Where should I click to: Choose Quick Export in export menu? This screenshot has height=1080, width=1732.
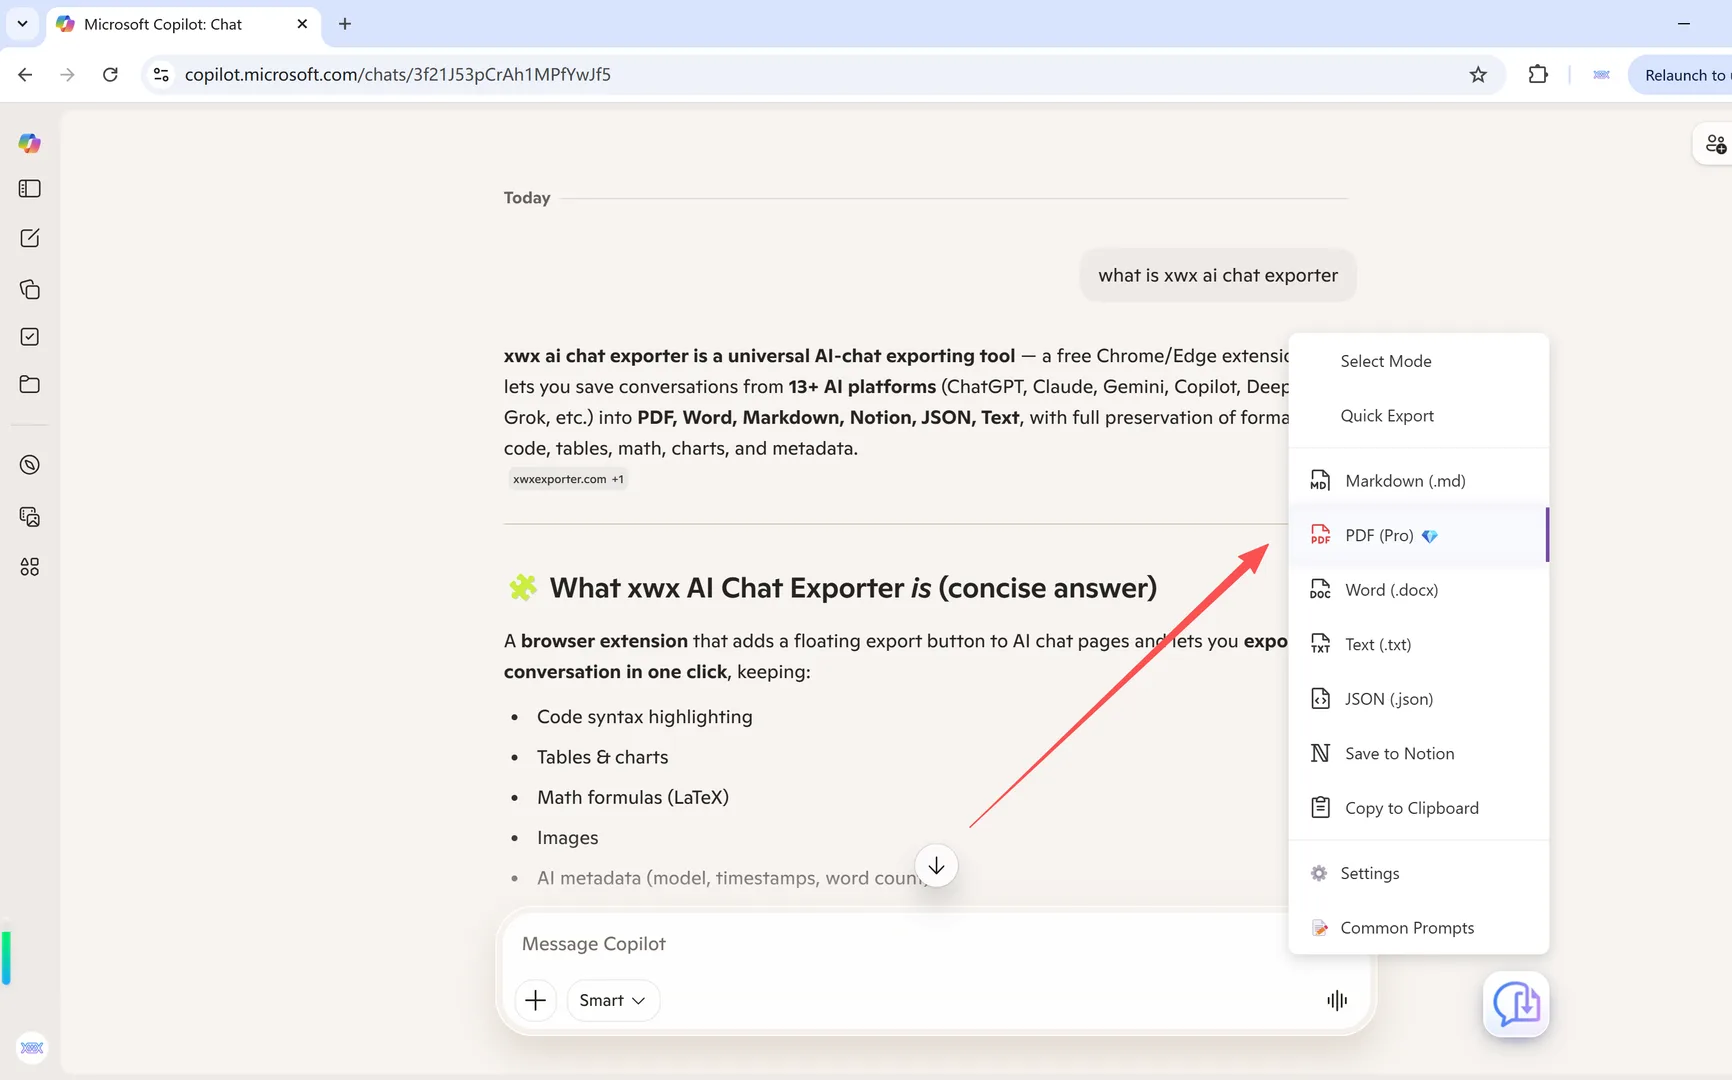coord(1419,416)
